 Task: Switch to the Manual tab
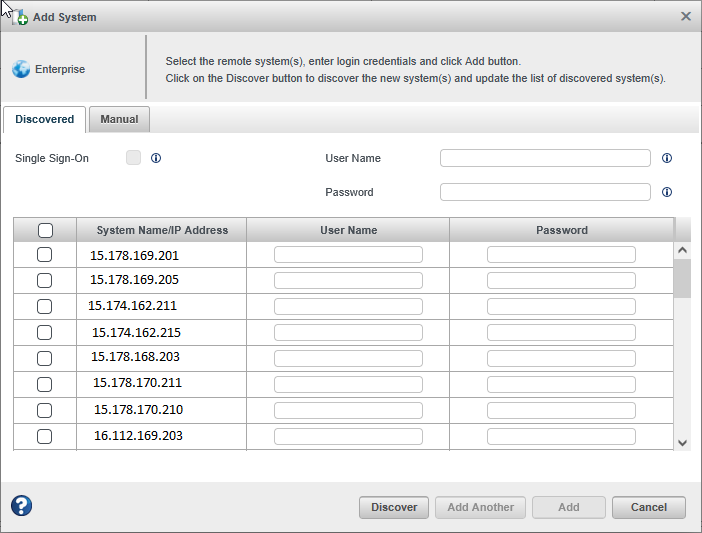click(119, 119)
